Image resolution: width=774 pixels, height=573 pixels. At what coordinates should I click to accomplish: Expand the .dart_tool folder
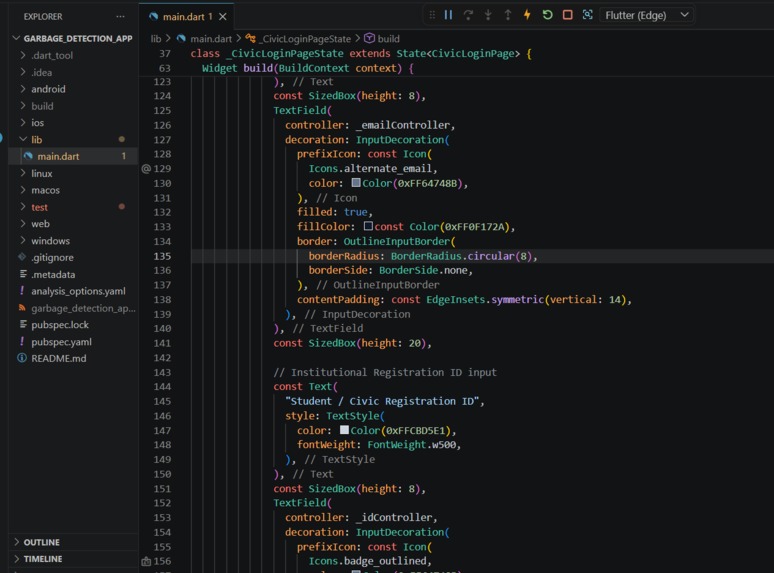pyautogui.click(x=73, y=55)
